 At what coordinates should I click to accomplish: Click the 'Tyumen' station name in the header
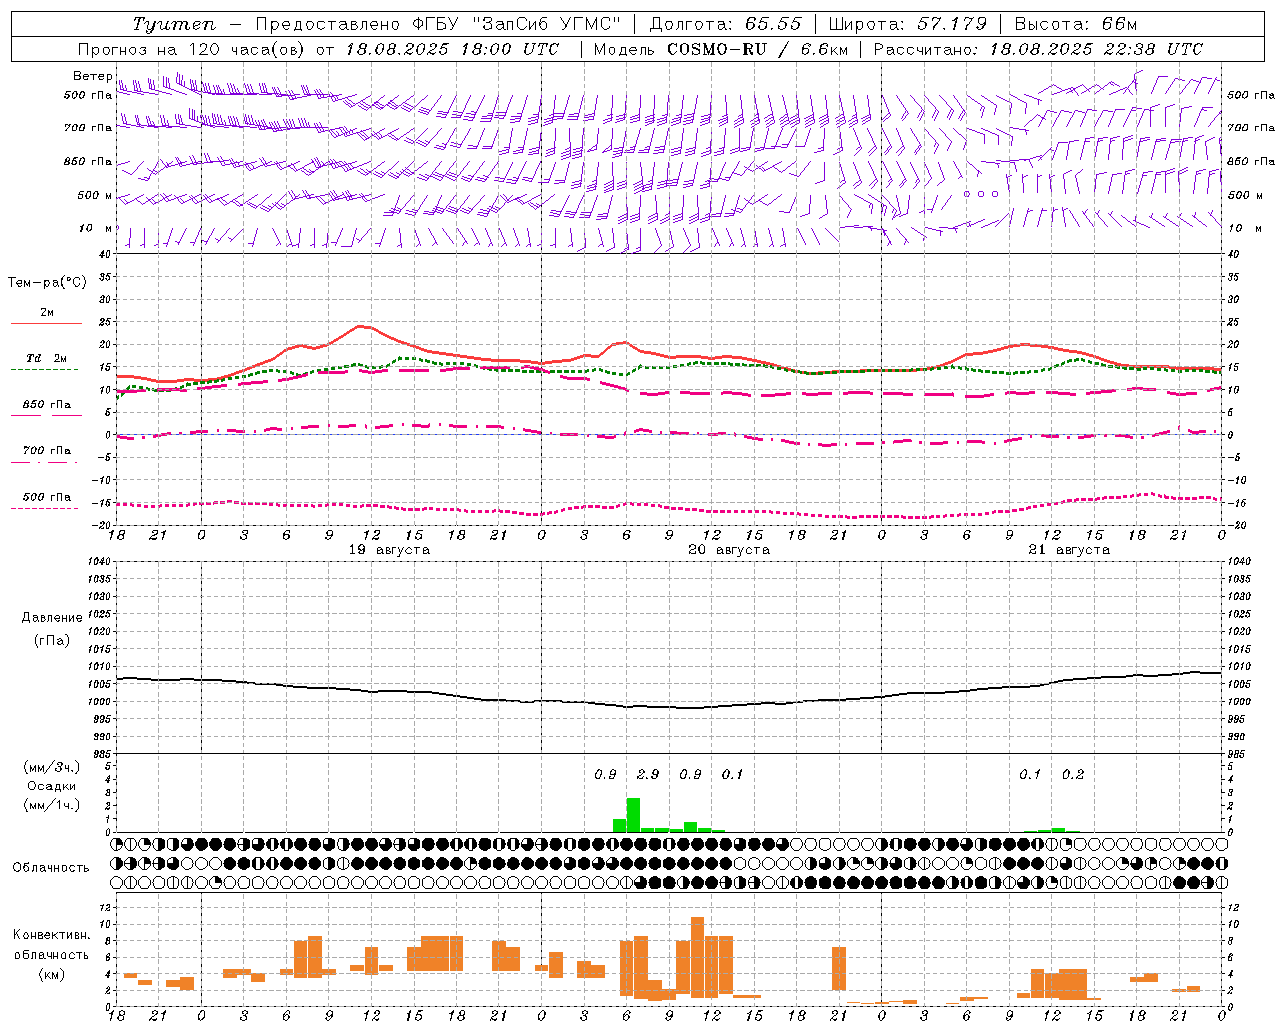174,24
